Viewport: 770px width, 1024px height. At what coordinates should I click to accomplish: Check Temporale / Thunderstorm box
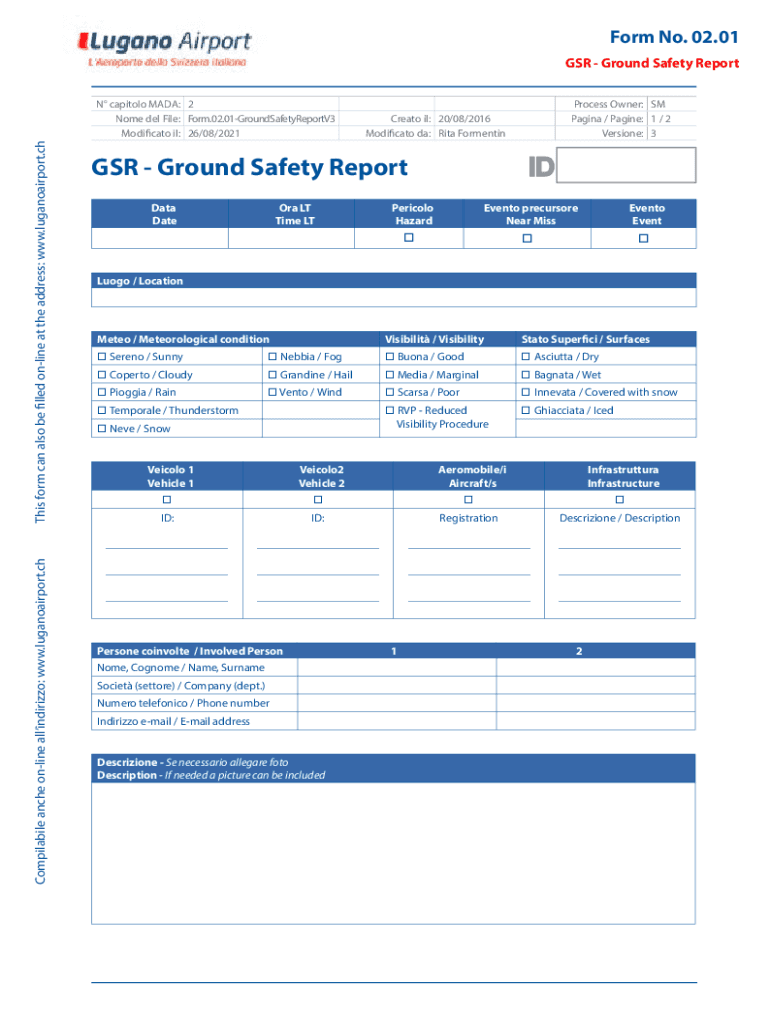[102, 411]
